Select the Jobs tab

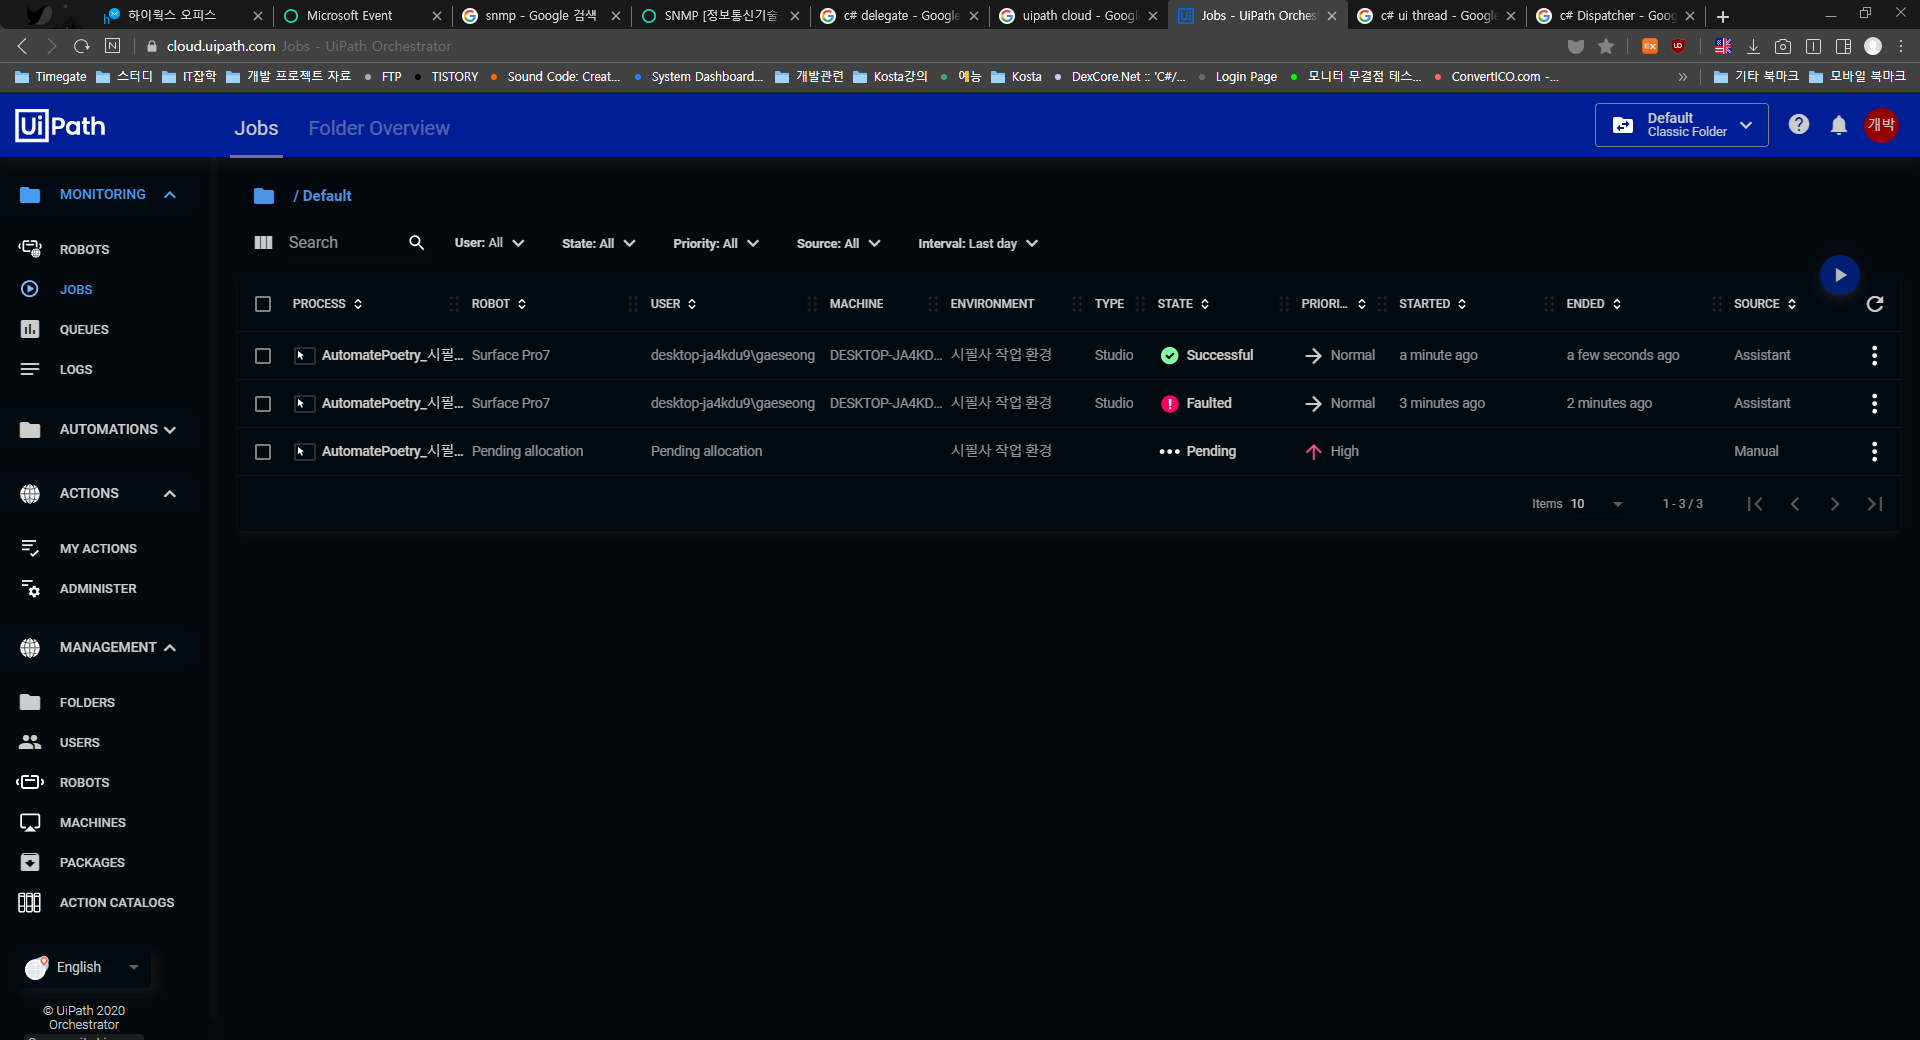(256, 128)
